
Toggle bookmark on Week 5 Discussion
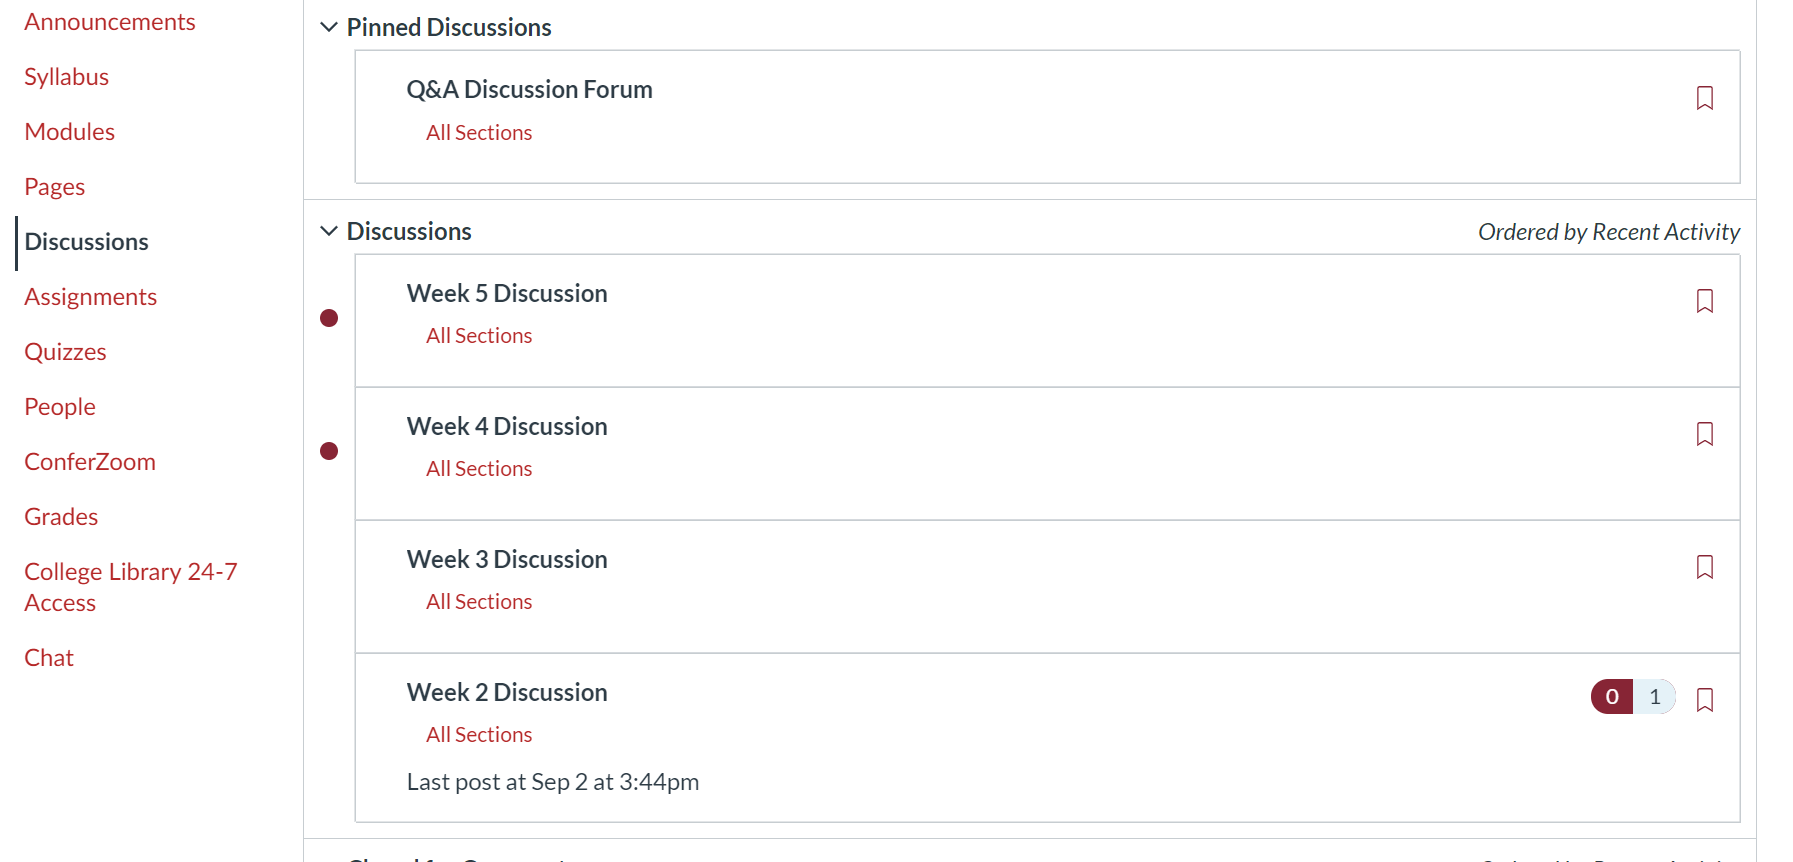pos(1705,301)
